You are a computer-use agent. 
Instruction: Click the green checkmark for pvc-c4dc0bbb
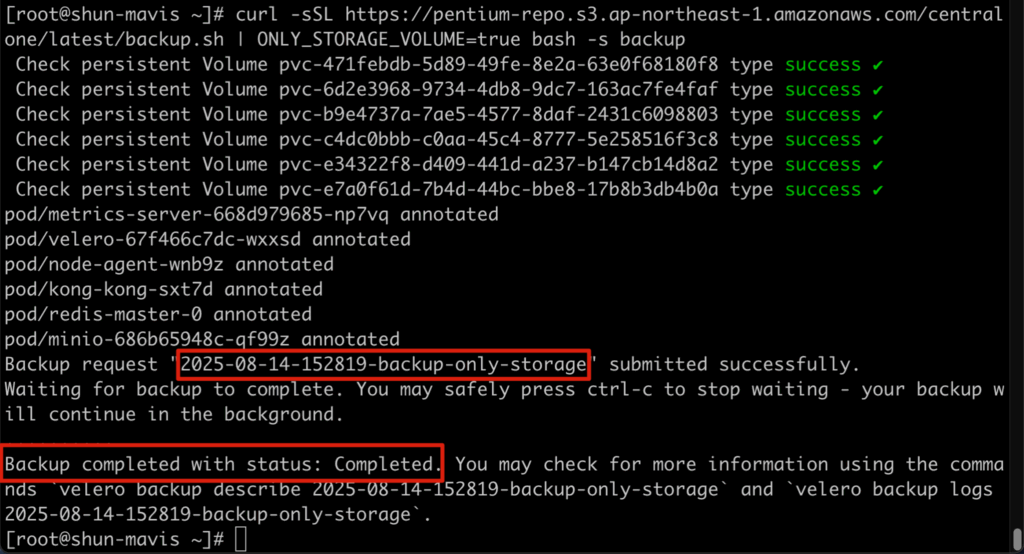point(877,140)
